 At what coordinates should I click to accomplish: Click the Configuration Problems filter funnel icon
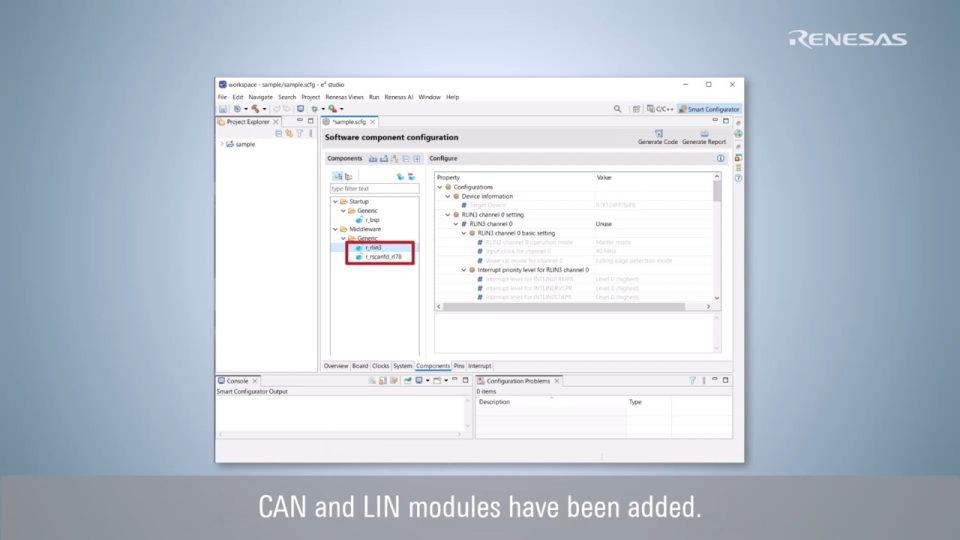[x=692, y=381]
